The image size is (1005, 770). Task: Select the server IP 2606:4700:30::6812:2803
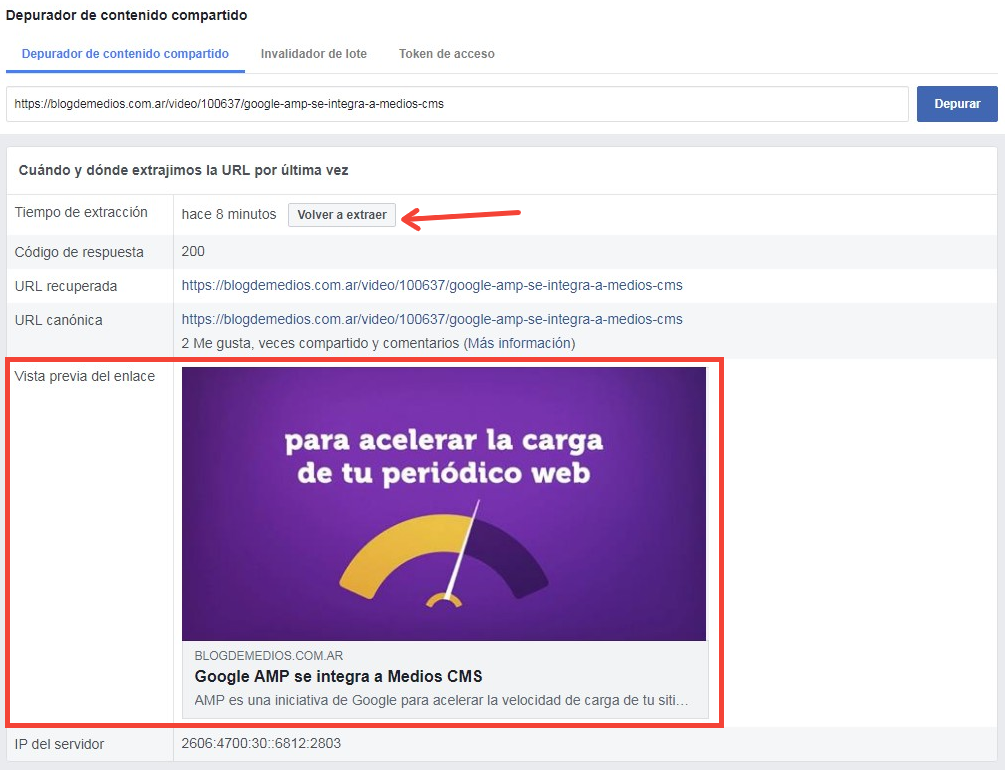(x=261, y=743)
